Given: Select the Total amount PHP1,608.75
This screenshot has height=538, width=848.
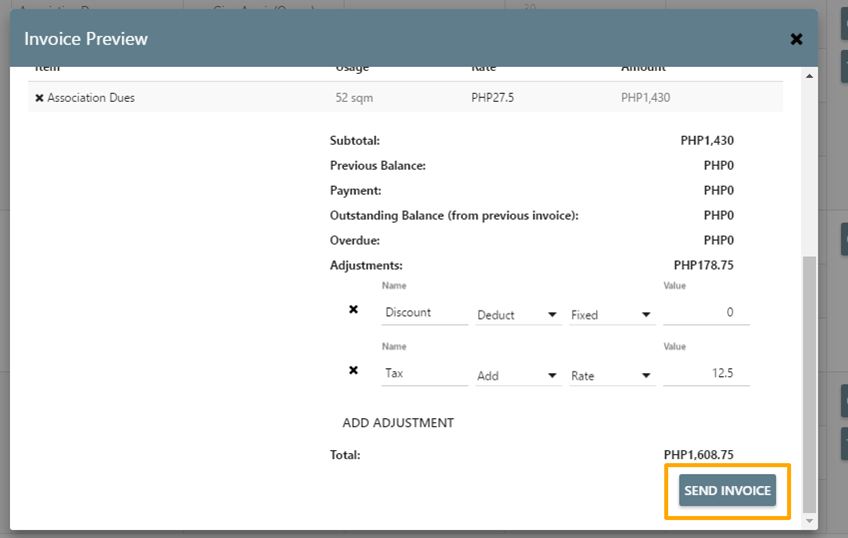Looking at the screenshot, I should click(x=699, y=455).
